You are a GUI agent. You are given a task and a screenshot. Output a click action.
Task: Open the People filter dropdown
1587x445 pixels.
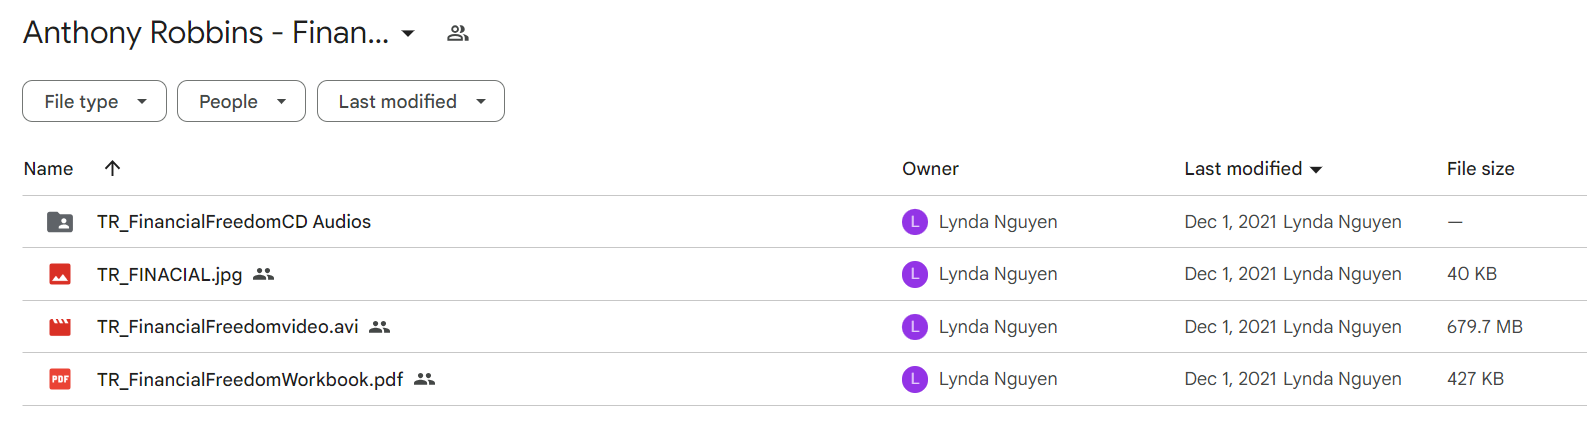tap(241, 101)
